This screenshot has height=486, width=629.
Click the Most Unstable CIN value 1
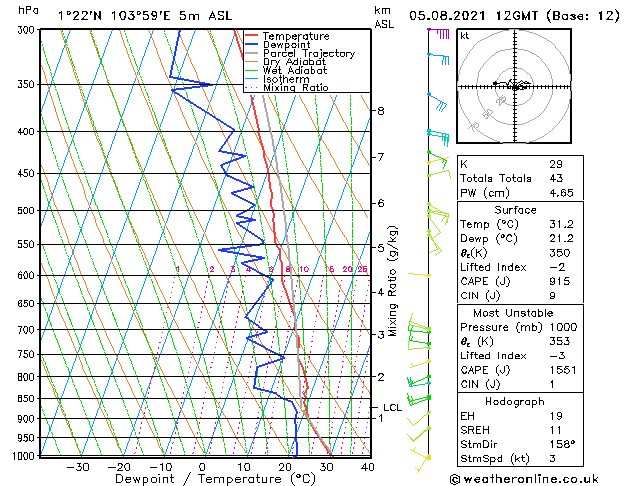552,384
